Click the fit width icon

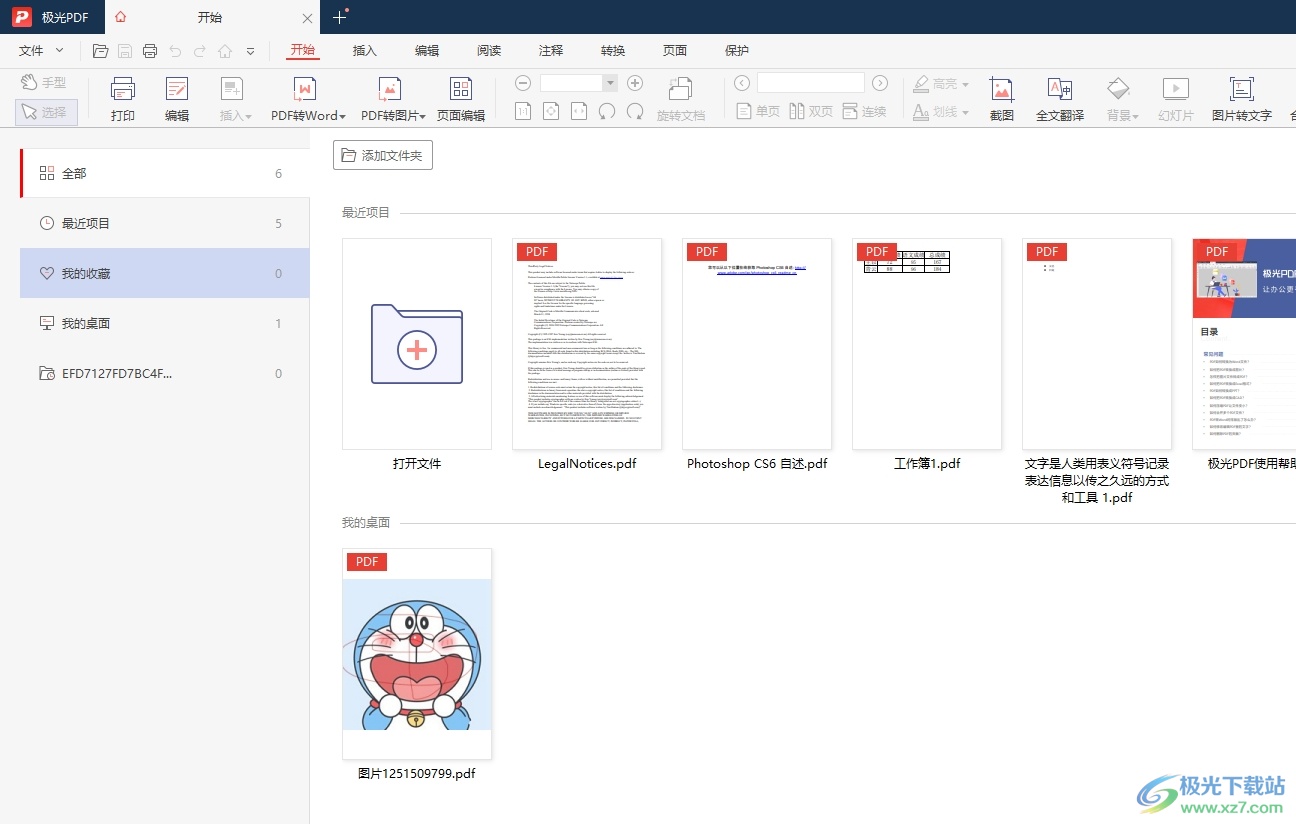(578, 111)
